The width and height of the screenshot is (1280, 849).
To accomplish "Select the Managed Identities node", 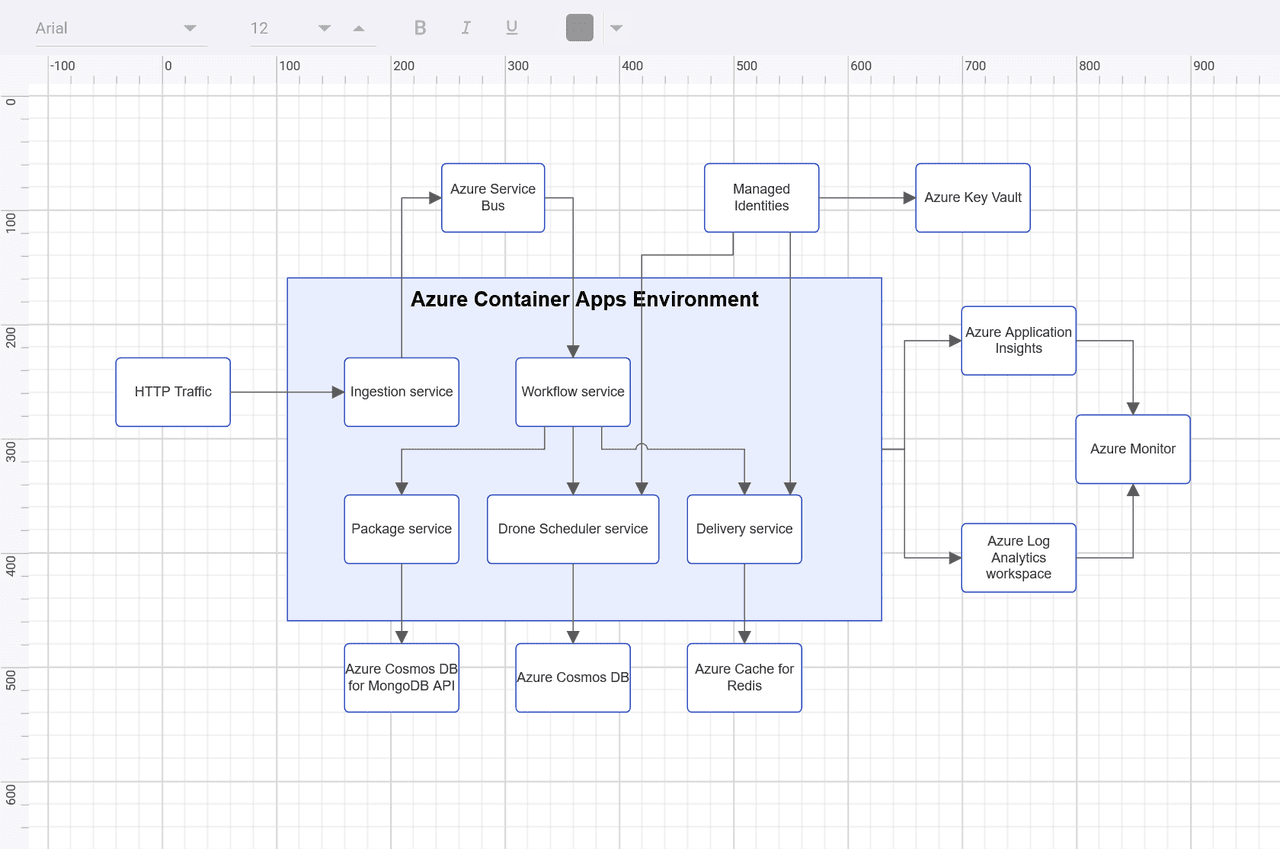I will 762,198.
